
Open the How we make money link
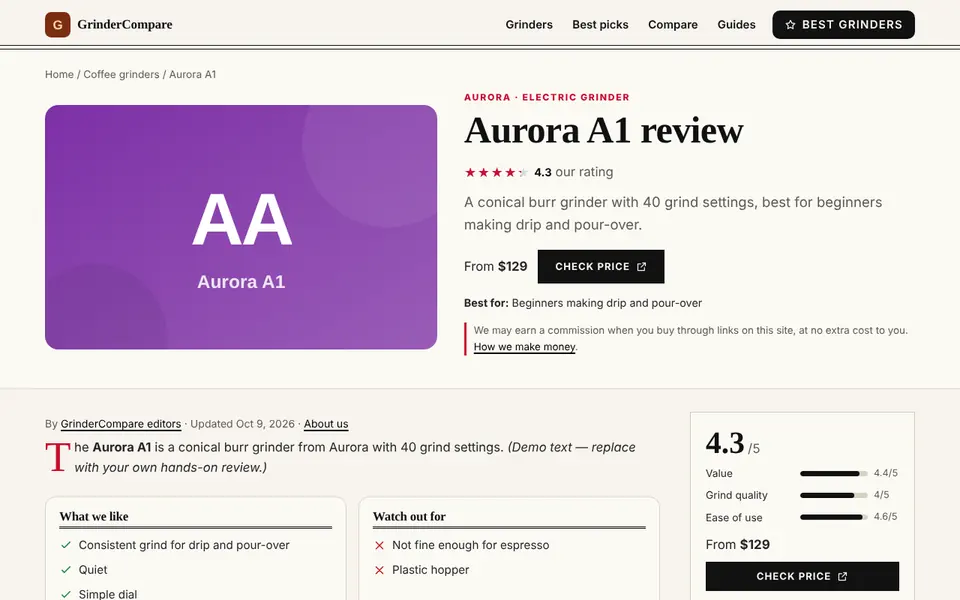pyautogui.click(x=525, y=347)
